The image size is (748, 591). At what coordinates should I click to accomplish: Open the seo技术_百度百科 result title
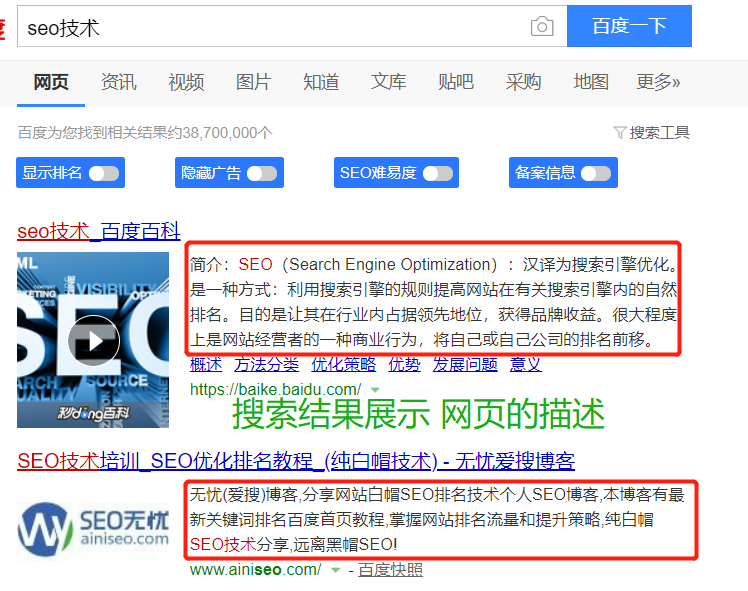[99, 231]
